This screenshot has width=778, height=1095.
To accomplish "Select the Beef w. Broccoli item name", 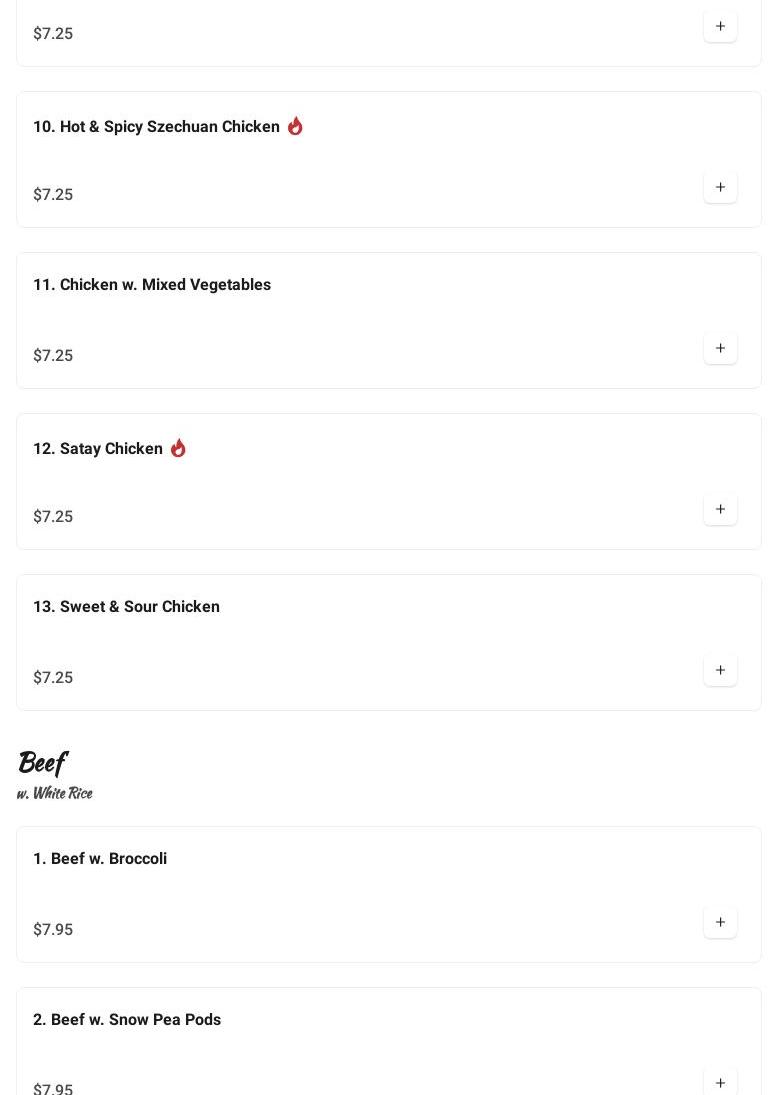I will tap(100, 859).
